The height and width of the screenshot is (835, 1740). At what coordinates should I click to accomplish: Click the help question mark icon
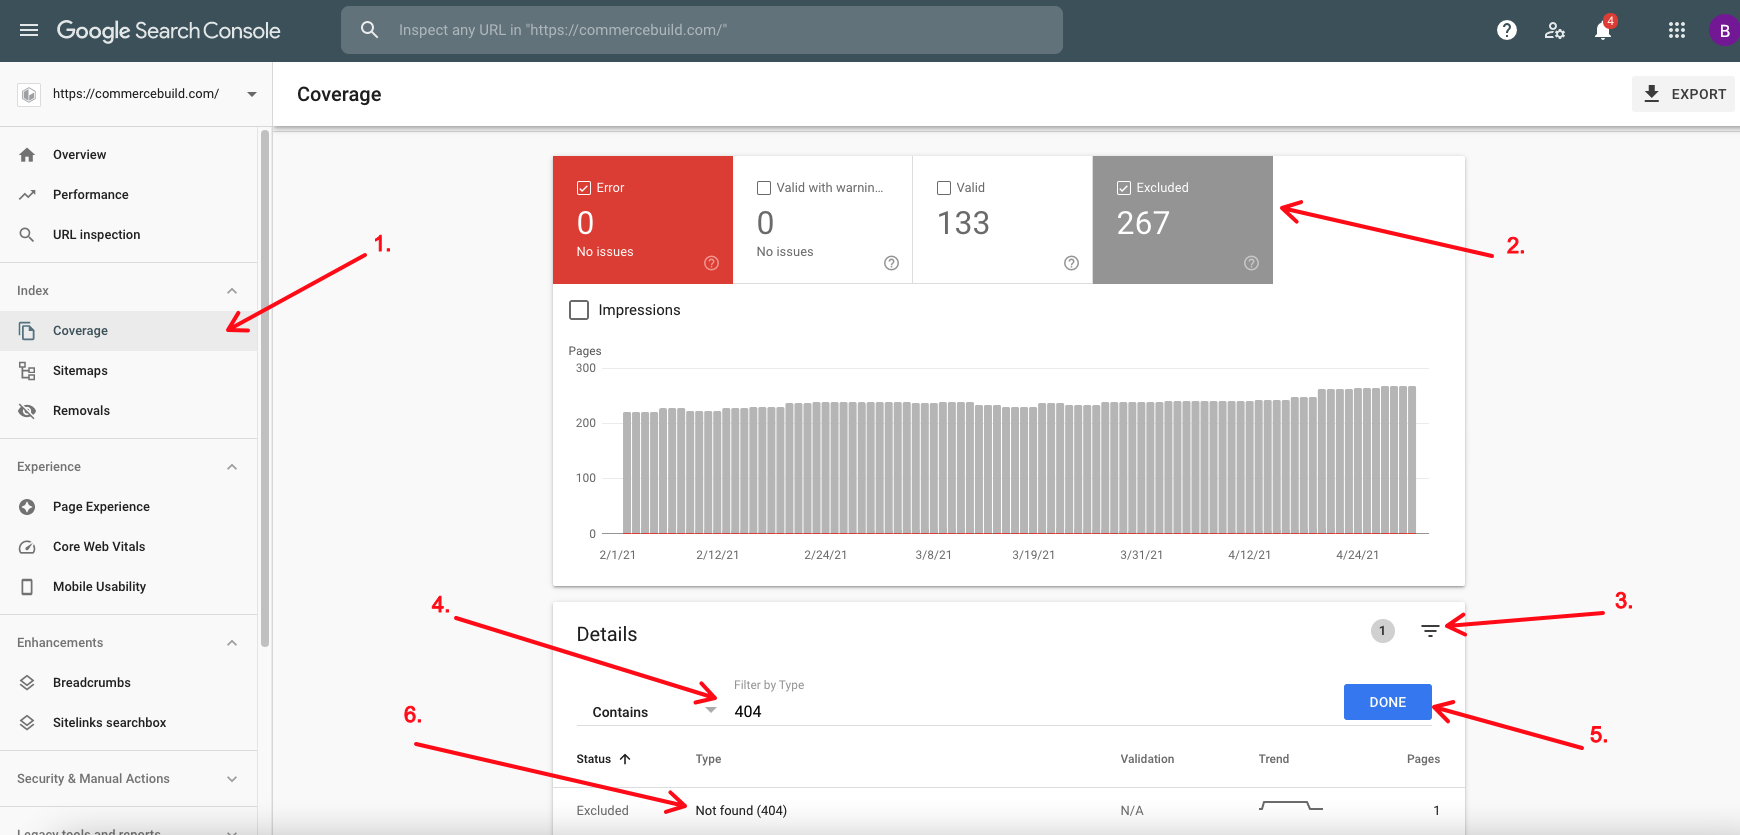(1506, 30)
